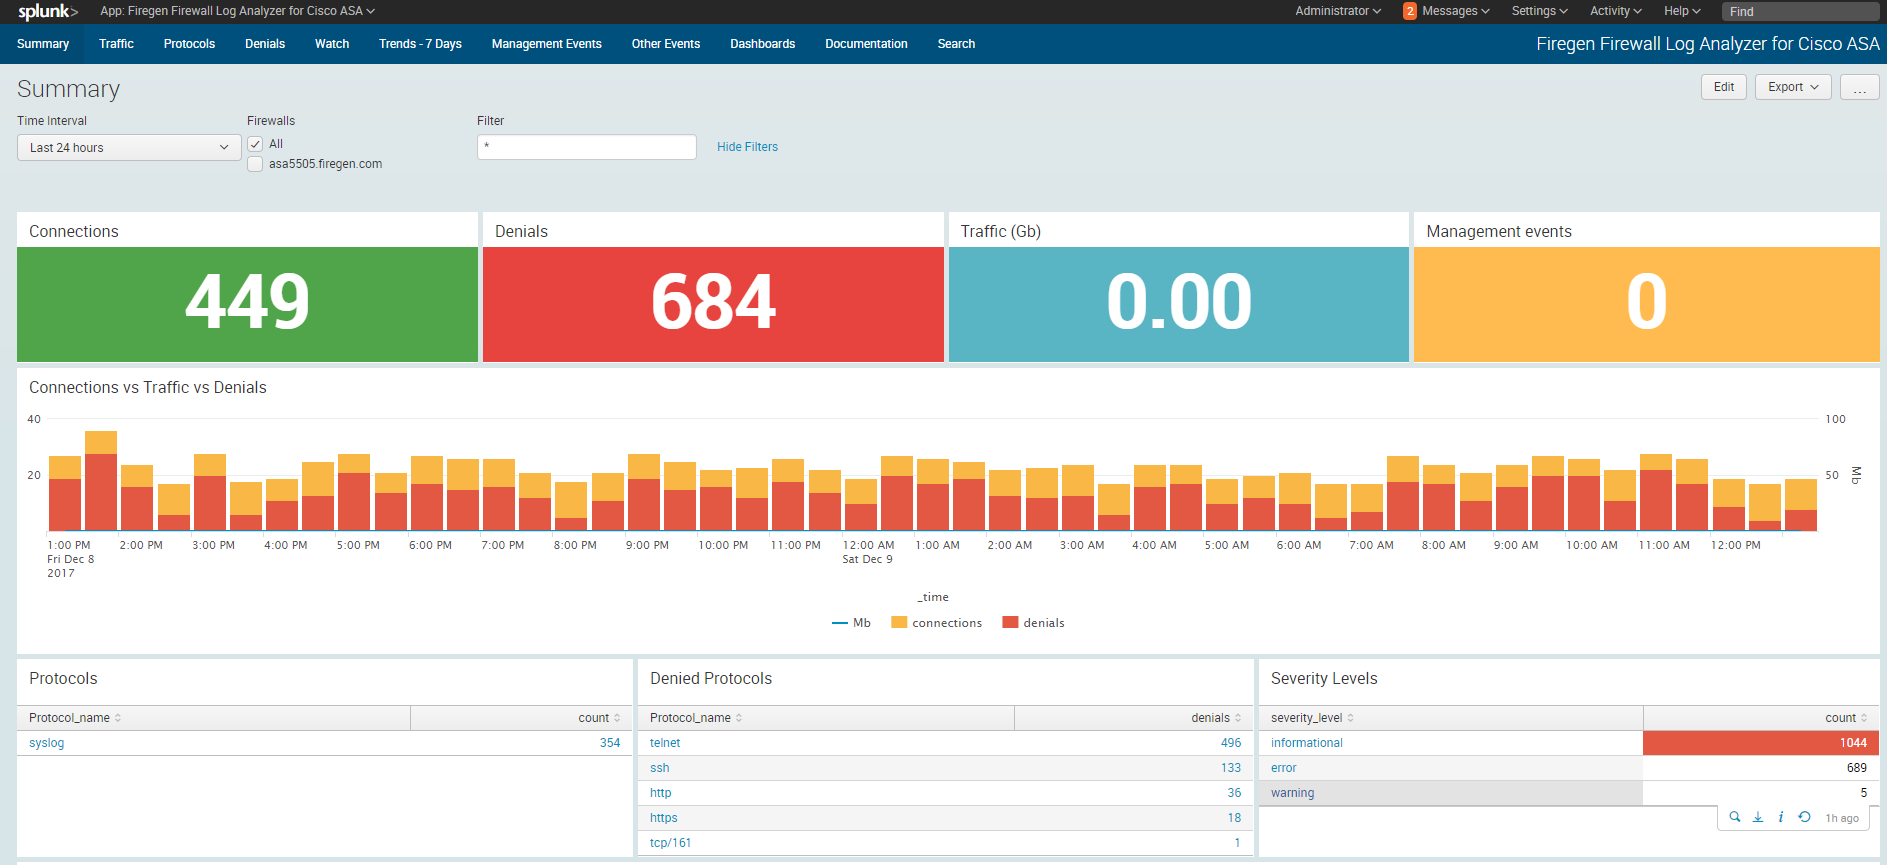The height and width of the screenshot is (865, 1887).
Task: Go to Other Events tab
Action: pos(666,44)
